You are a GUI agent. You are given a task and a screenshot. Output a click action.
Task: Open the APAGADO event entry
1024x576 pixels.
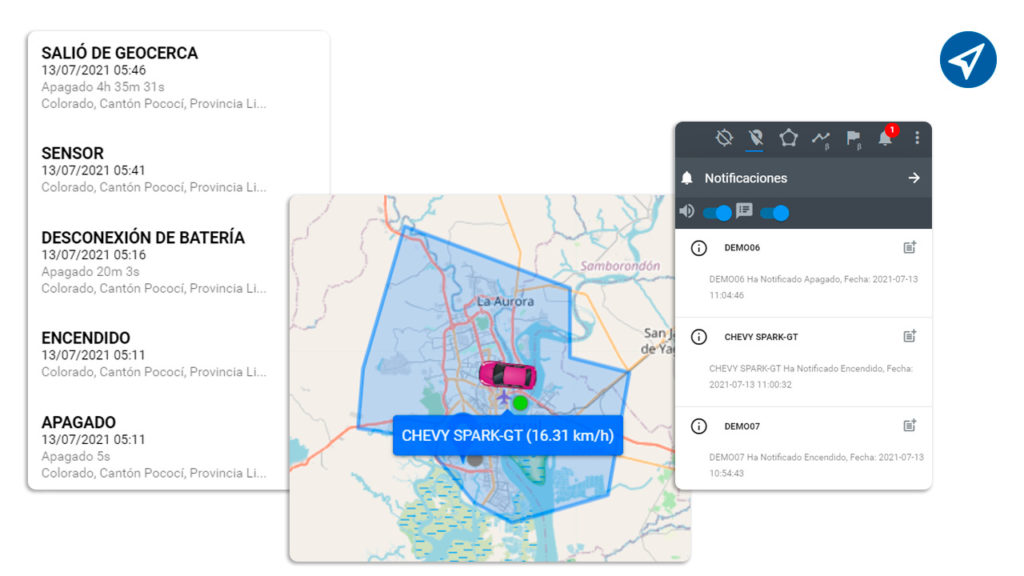tap(78, 423)
